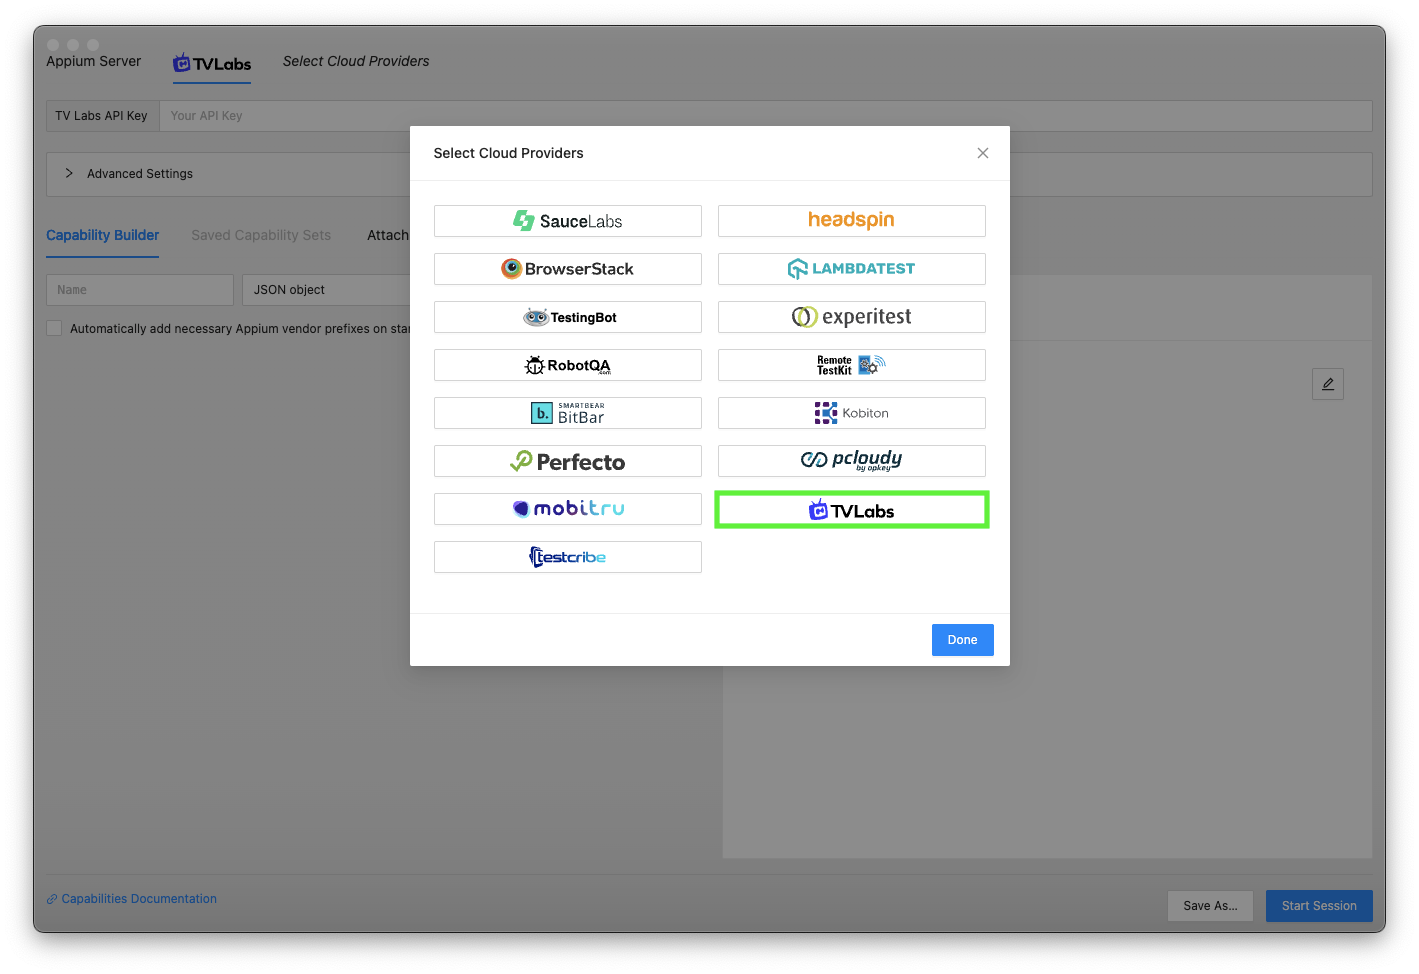
Task: Select the Perfecto provider
Action: pyautogui.click(x=567, y=461)
